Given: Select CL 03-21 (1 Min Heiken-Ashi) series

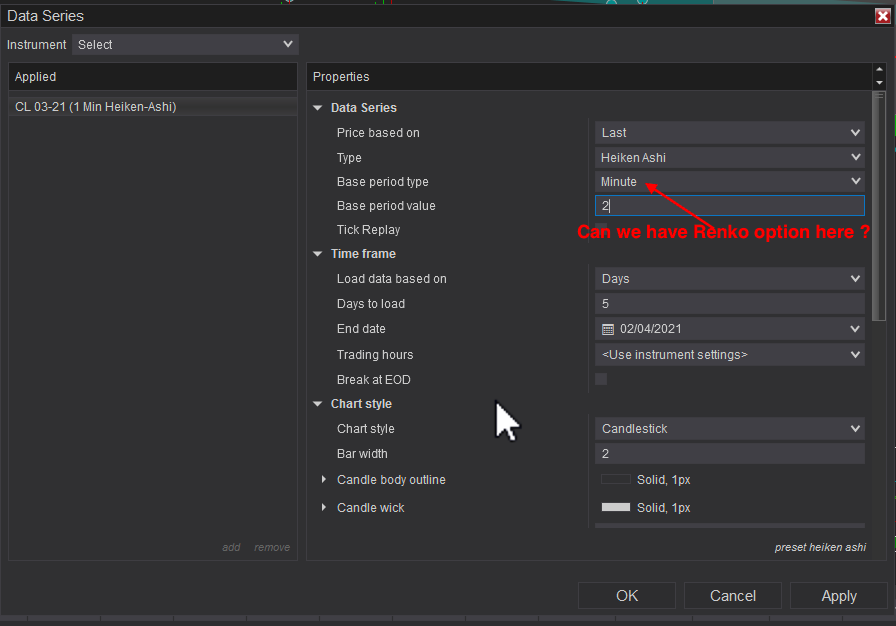Looking at the screenshot, I should pos(153,107).
